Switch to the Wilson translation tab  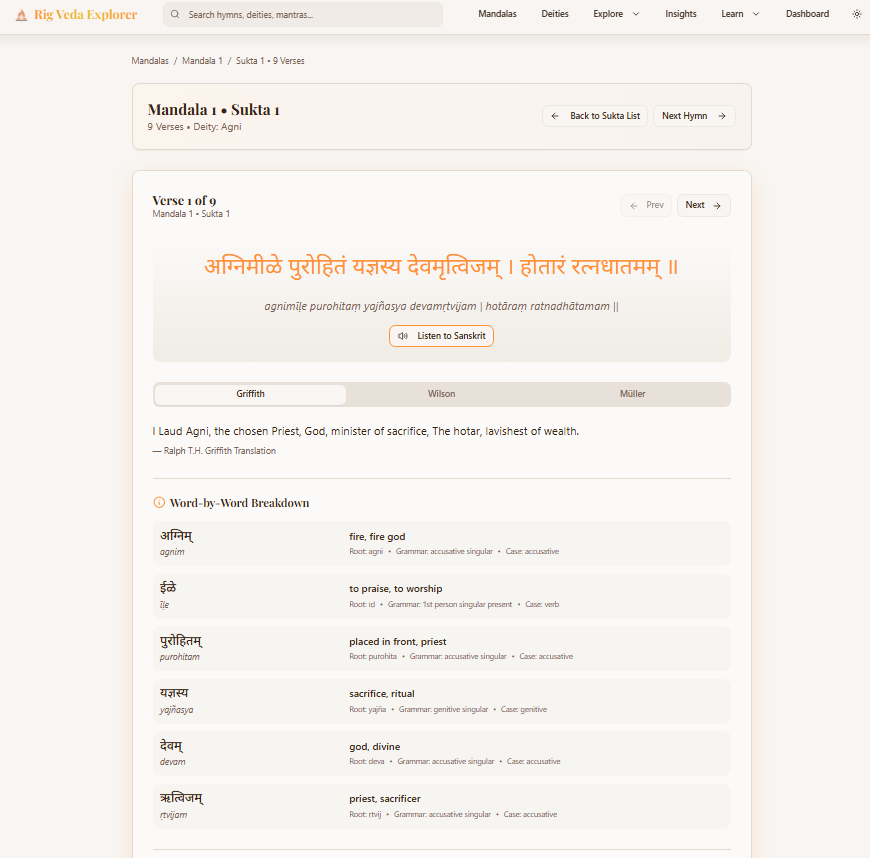[441, 394]
